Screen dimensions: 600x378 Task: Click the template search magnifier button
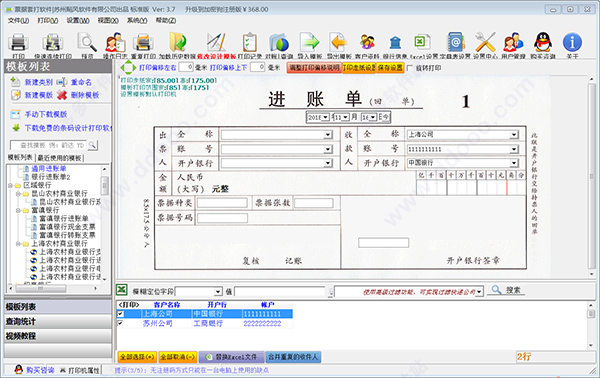click(92, 145)
